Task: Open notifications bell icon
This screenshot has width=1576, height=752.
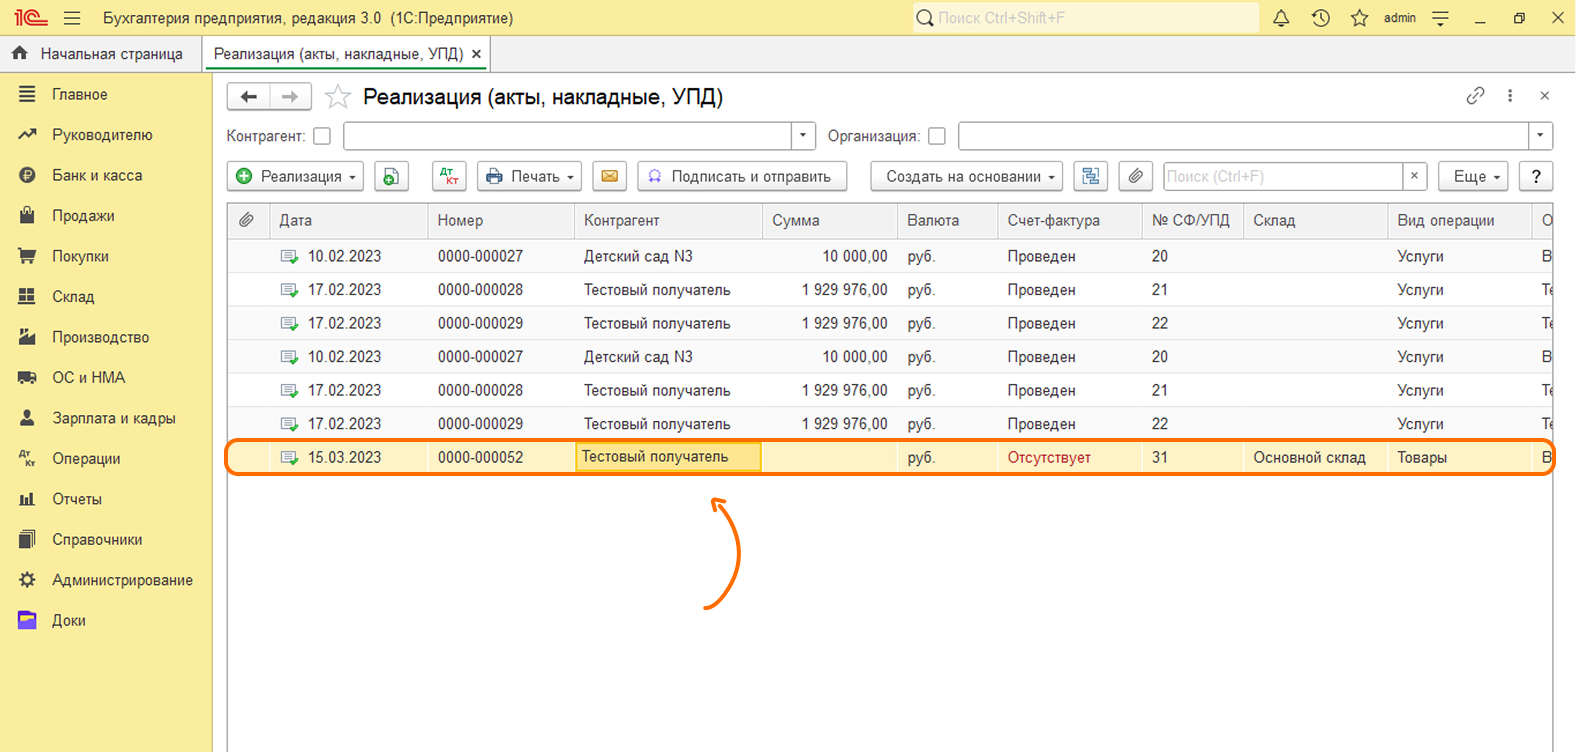Action: (x=1281, y=18)
